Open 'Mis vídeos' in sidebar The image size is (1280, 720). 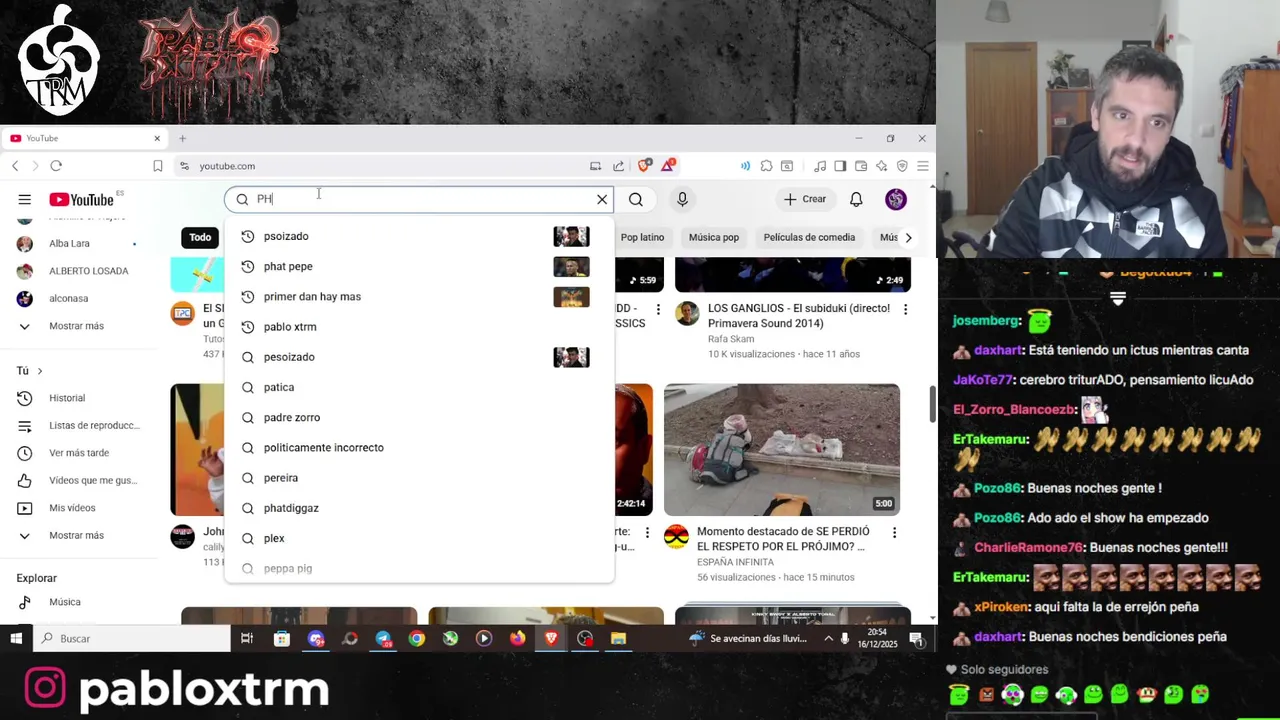click(78, 508)
